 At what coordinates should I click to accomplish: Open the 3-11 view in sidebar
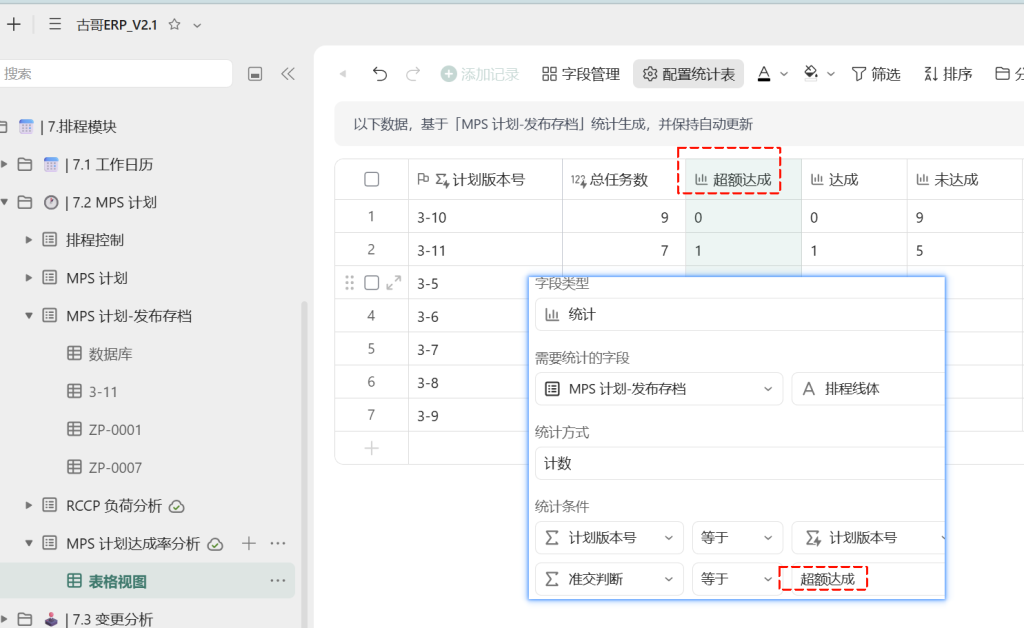(103, 392)
